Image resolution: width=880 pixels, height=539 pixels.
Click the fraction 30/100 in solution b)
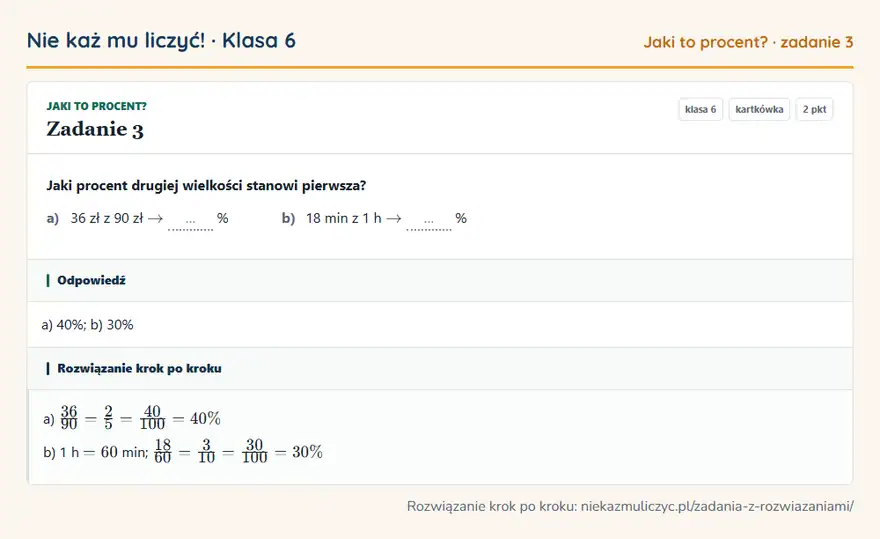pos(255,451)
